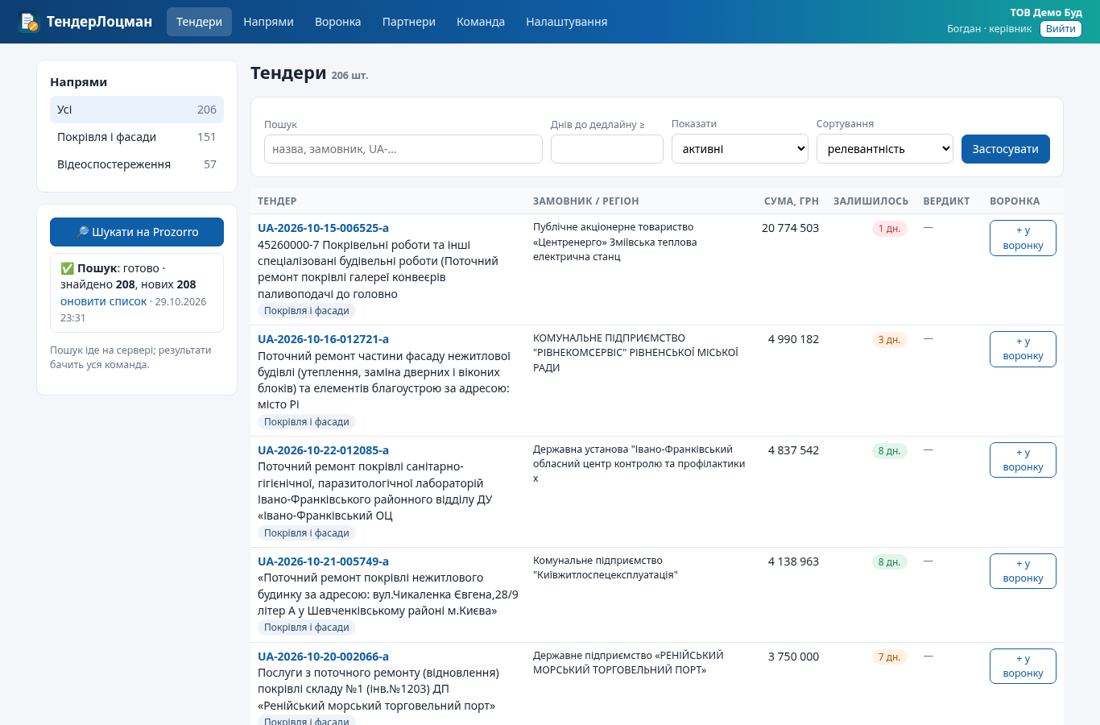Go to Напрями in the top navigation
The image size is (1100, 725).
(x=269, y=22)
